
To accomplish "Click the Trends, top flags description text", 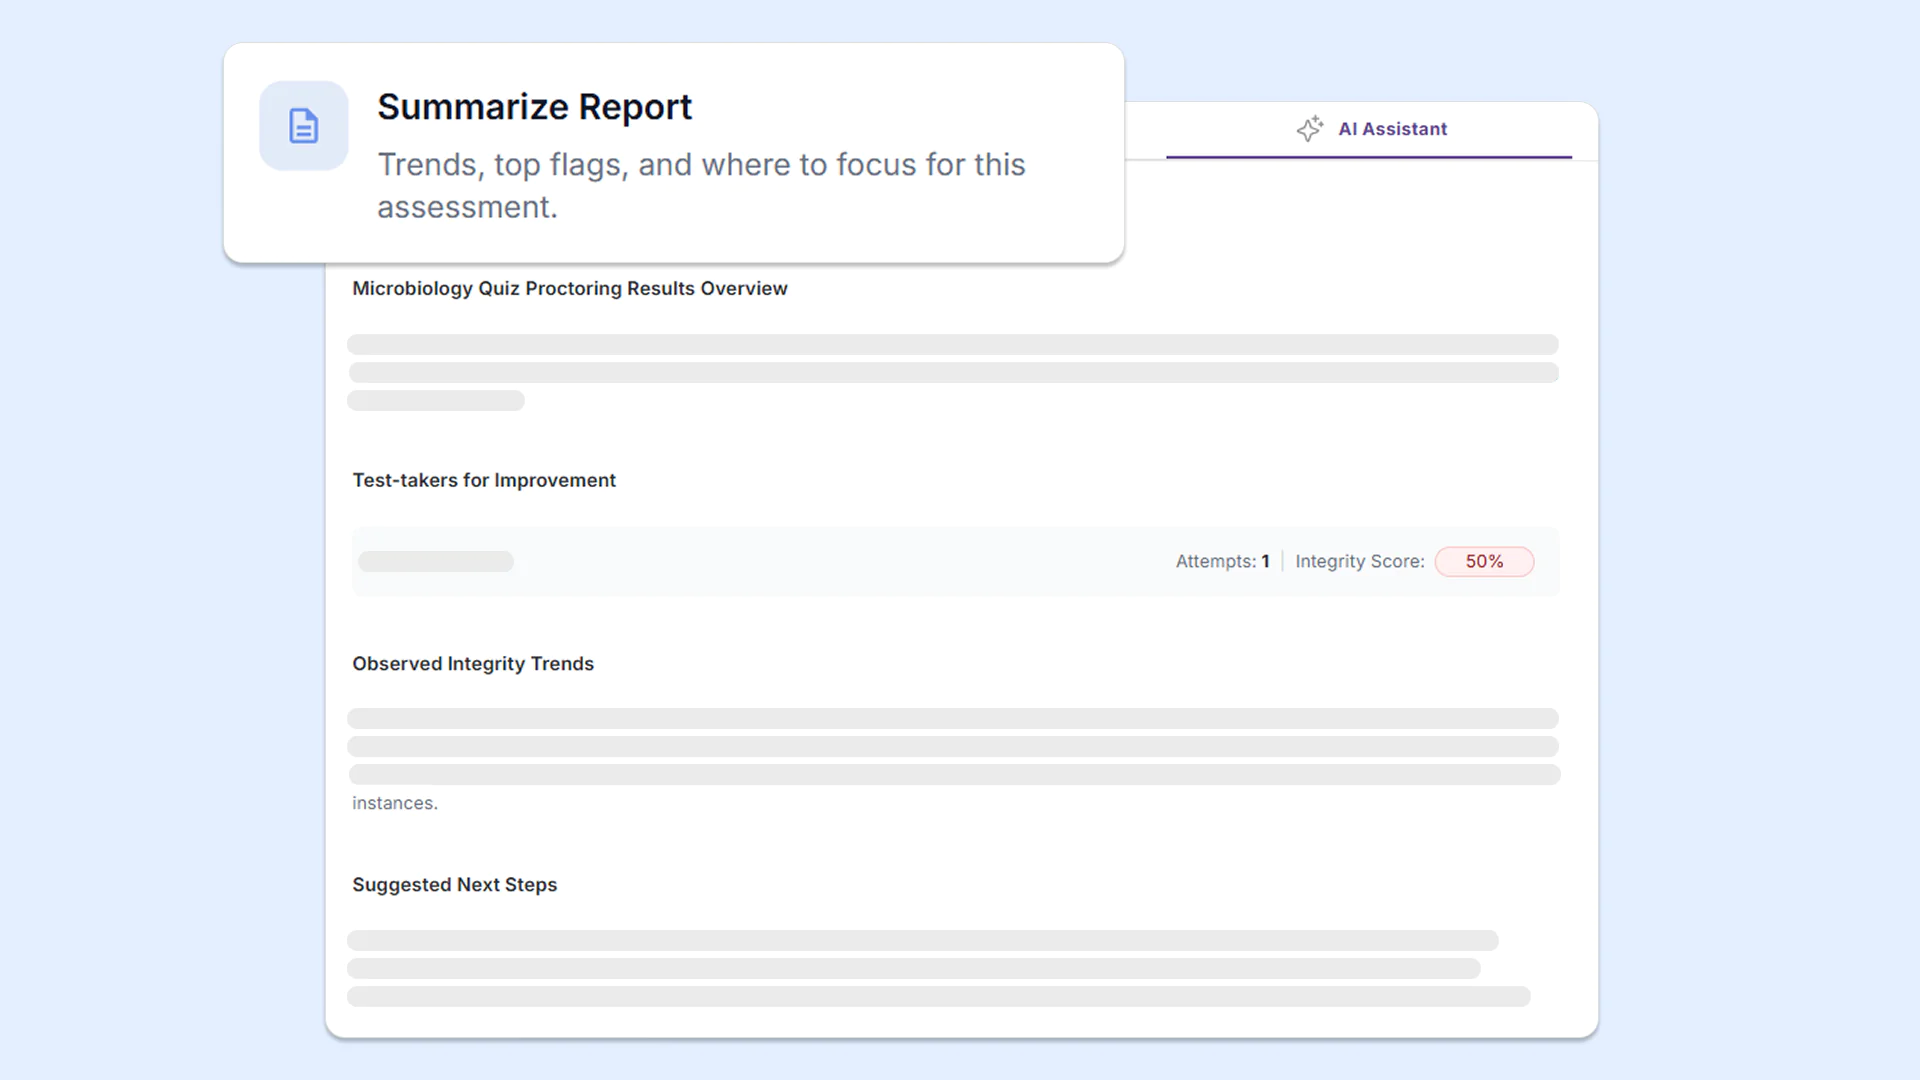I will (x=701, y=186).
